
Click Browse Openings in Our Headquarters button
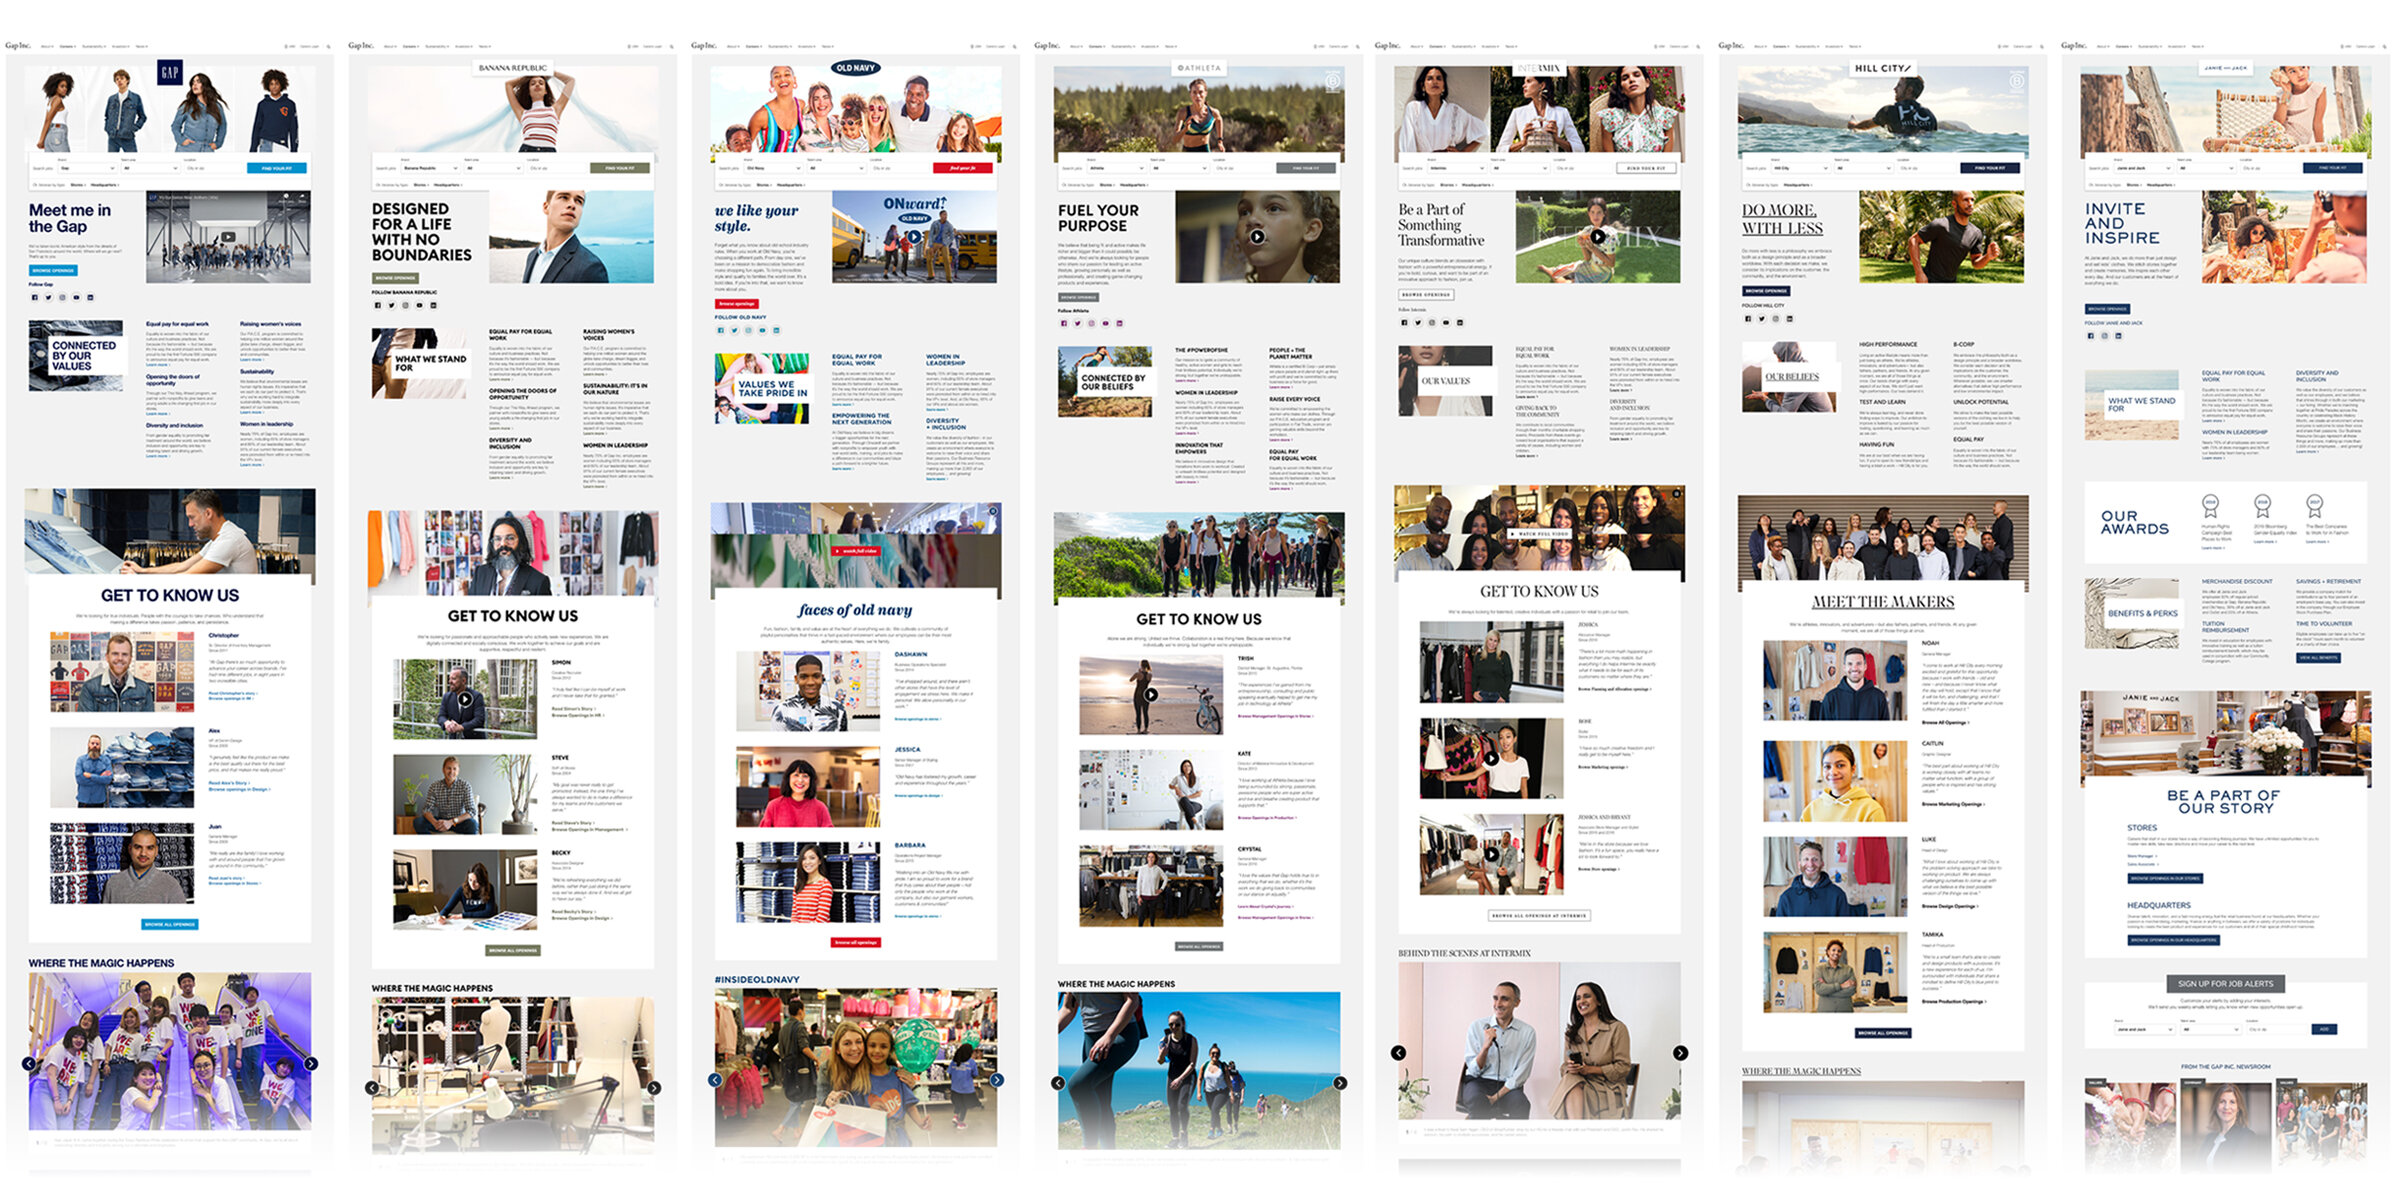pyautogui.click(x=2173, y=940)
